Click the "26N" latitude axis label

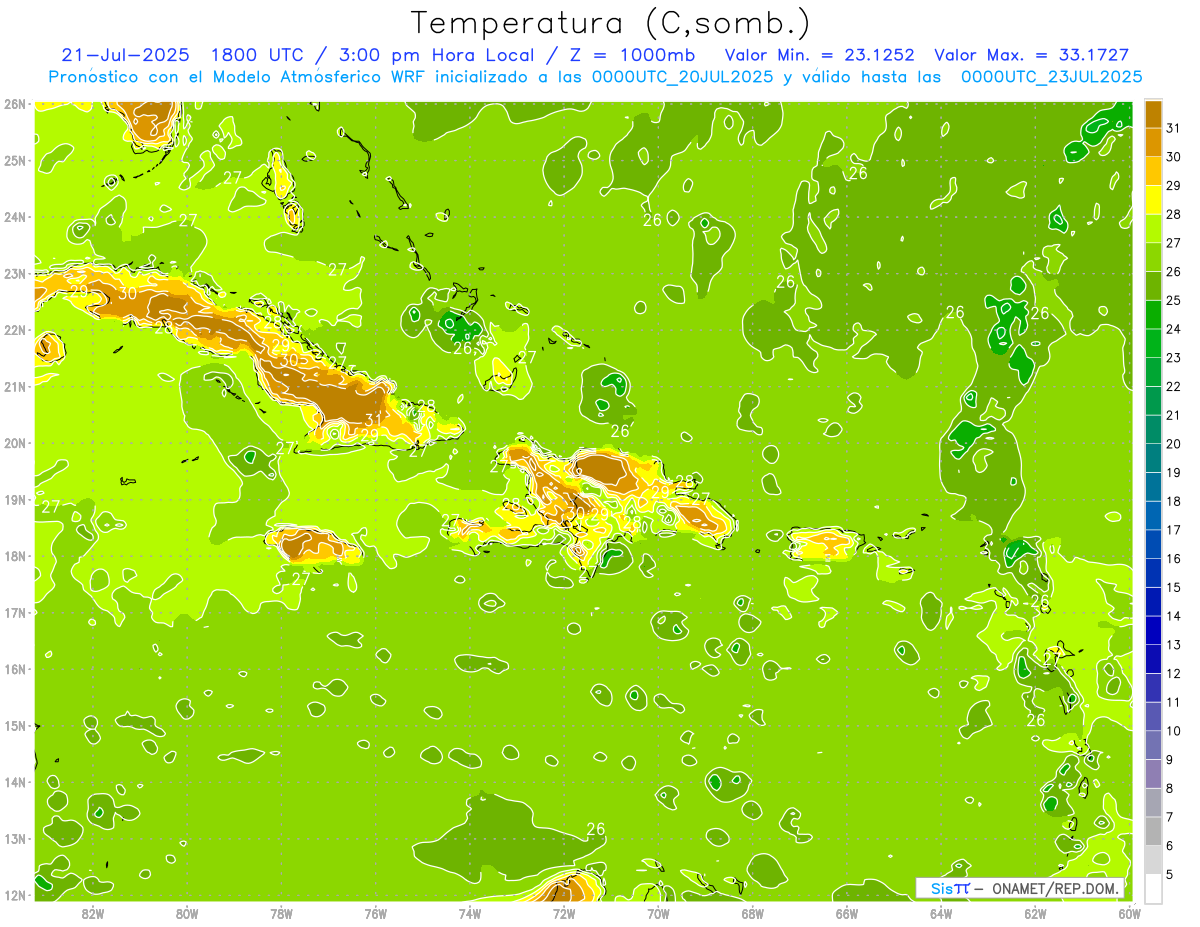click(14, 104)
